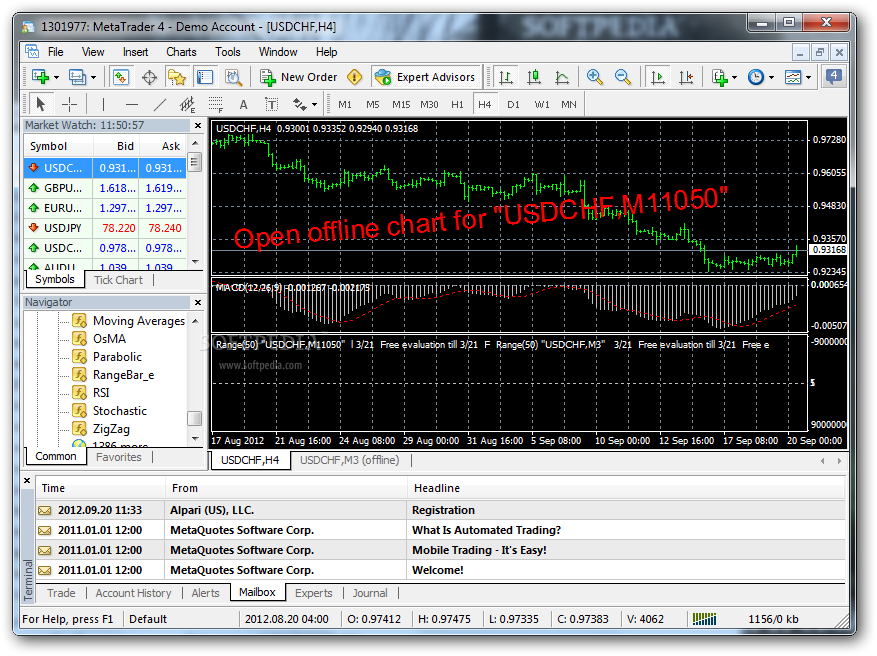
Task: Switch to the Tick Chart tab
Action: (118, 280)
